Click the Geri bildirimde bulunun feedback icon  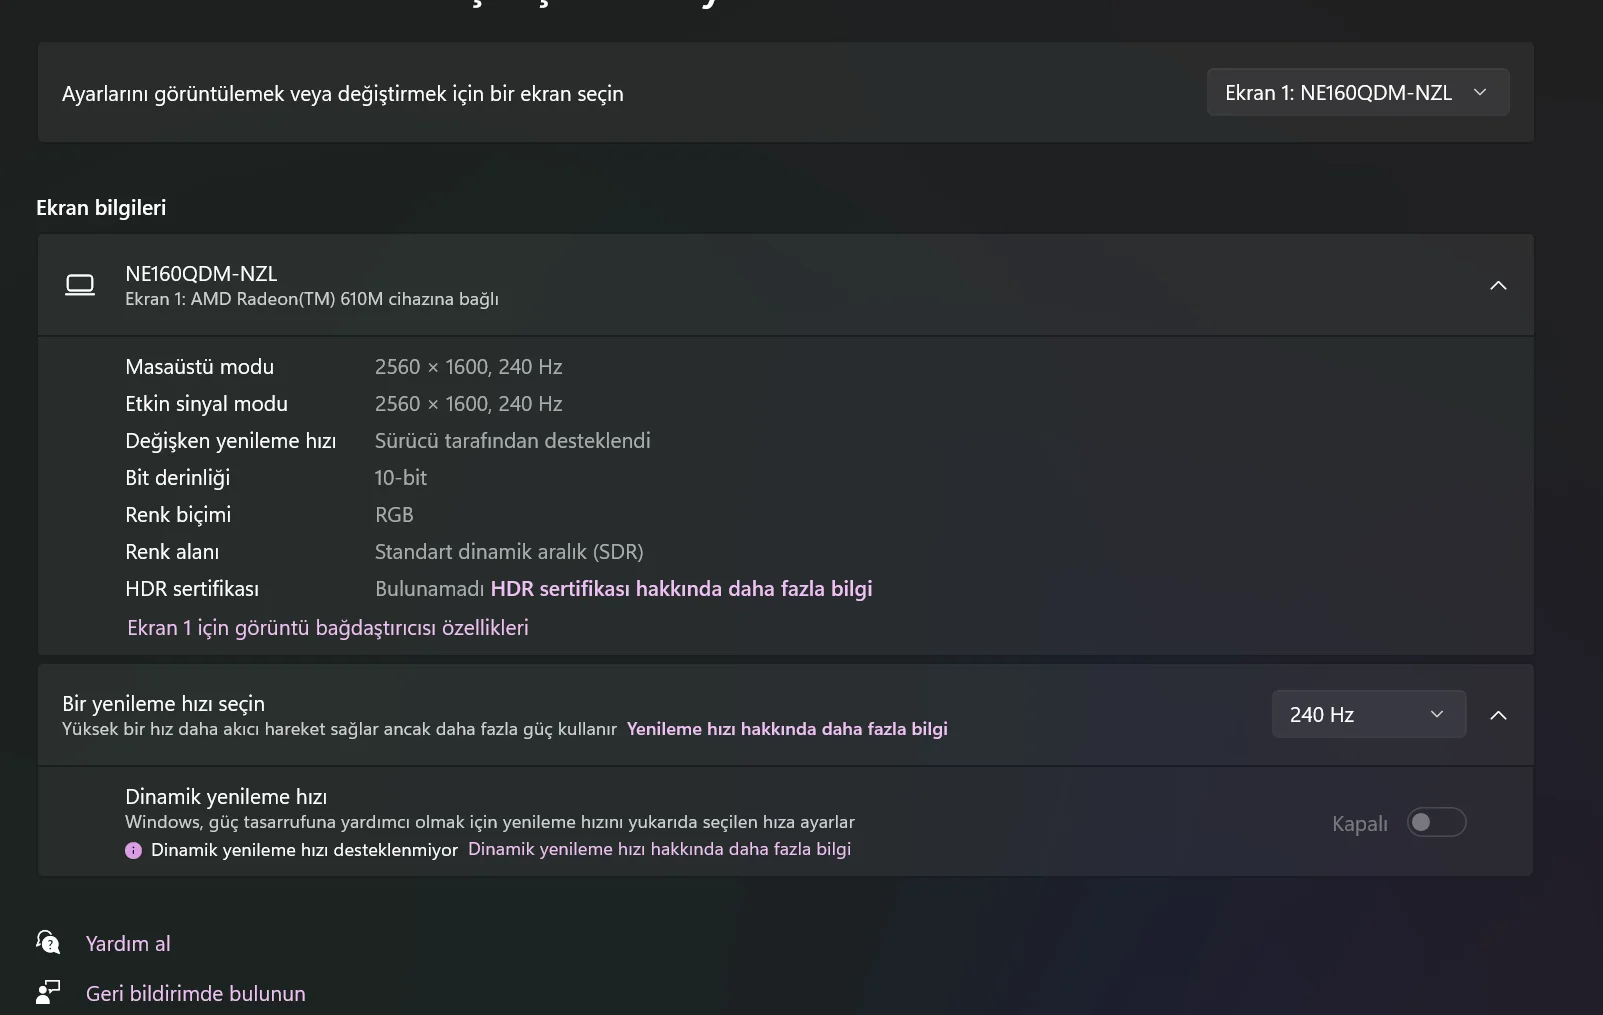pyautogui.click(x=48, y=992)
